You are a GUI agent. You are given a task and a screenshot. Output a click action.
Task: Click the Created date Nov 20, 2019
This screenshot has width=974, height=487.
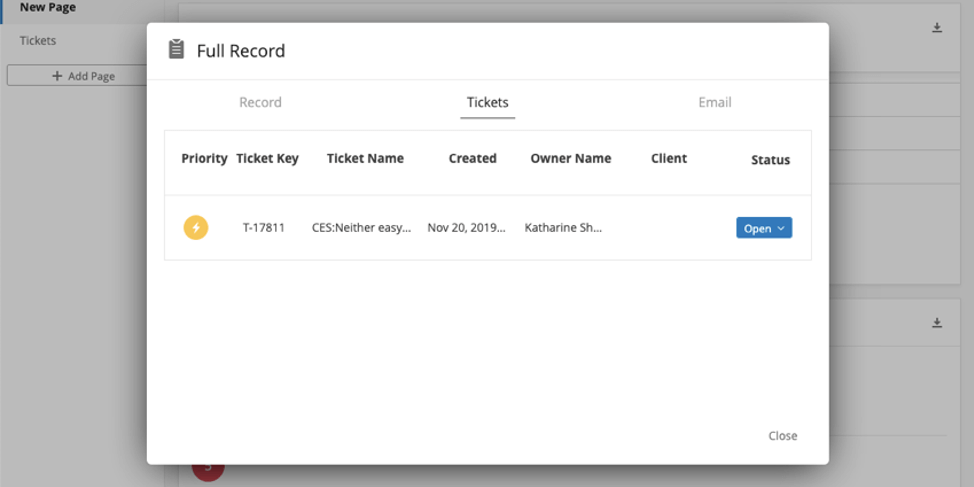click(467, 228)
